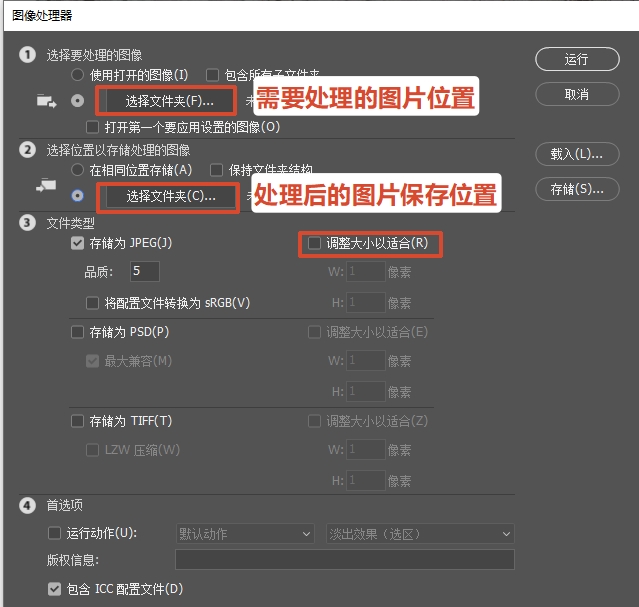Click the 选择要处理的图像 heading
The image size is (639, 607).
point(94,55)
